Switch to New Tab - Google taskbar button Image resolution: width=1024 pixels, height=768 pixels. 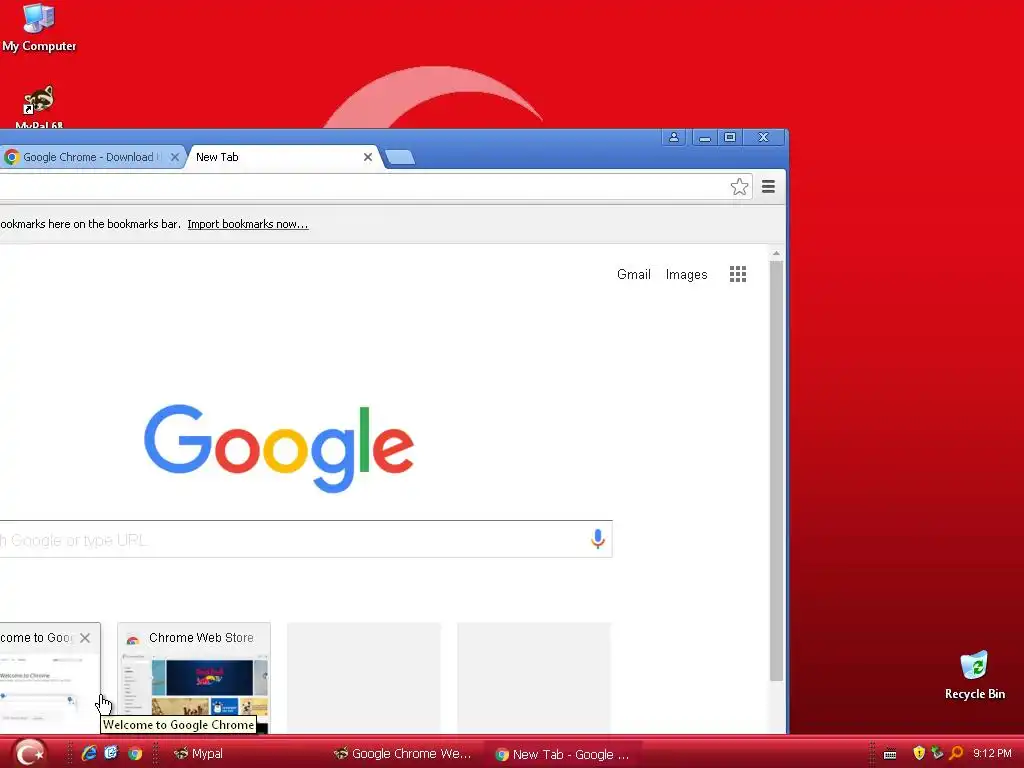click(x=563, y=754)
